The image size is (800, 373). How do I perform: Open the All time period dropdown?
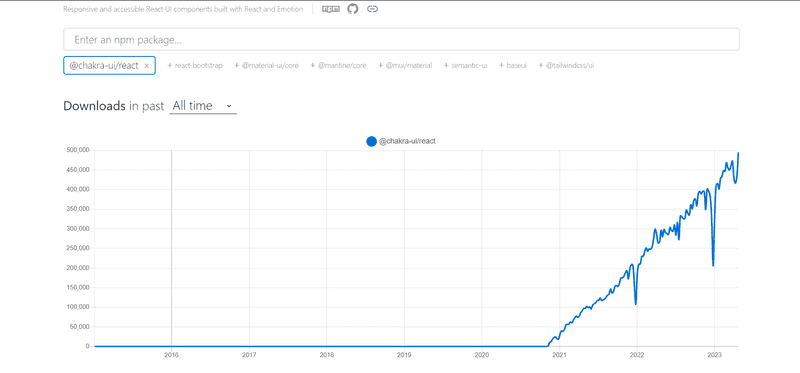pos(203,106)
